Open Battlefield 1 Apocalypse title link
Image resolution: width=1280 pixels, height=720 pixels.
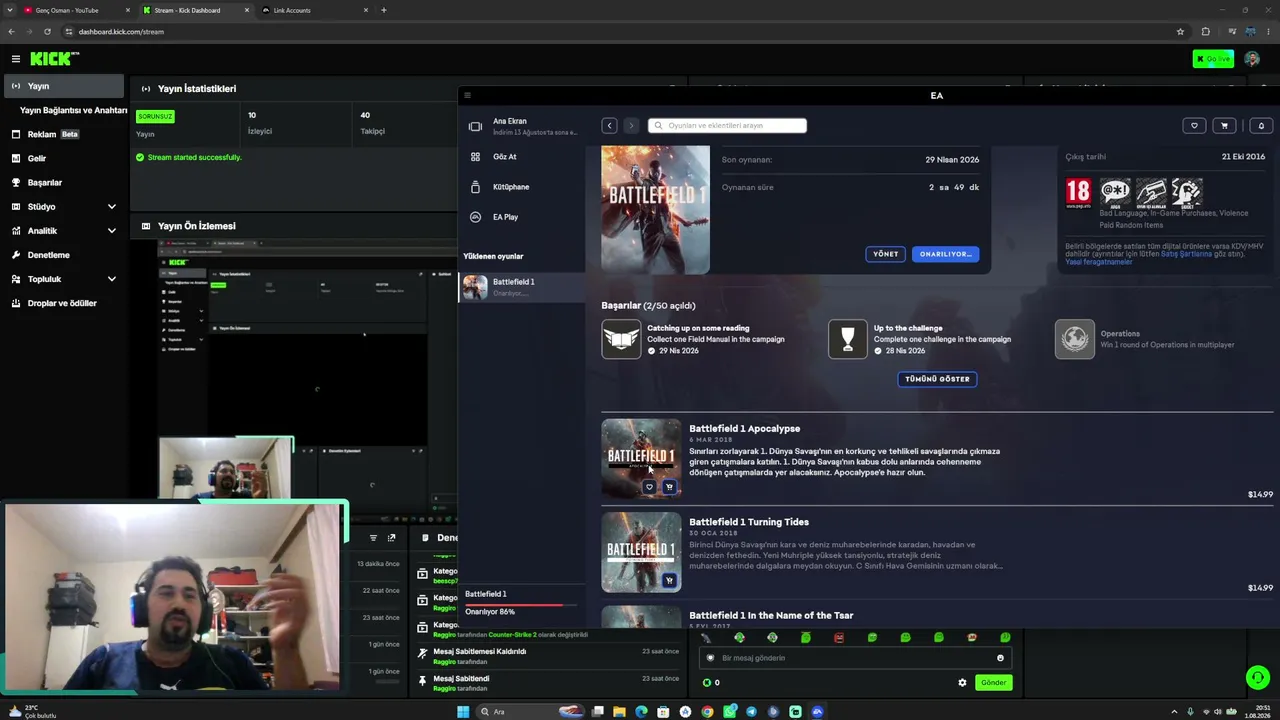(744, 429)
